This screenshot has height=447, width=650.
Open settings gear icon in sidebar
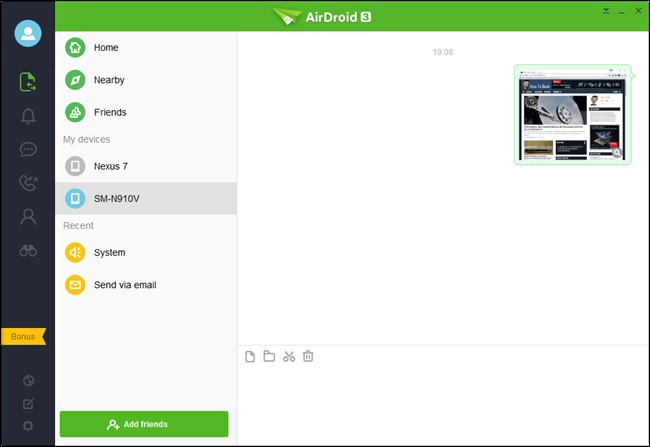28,426
